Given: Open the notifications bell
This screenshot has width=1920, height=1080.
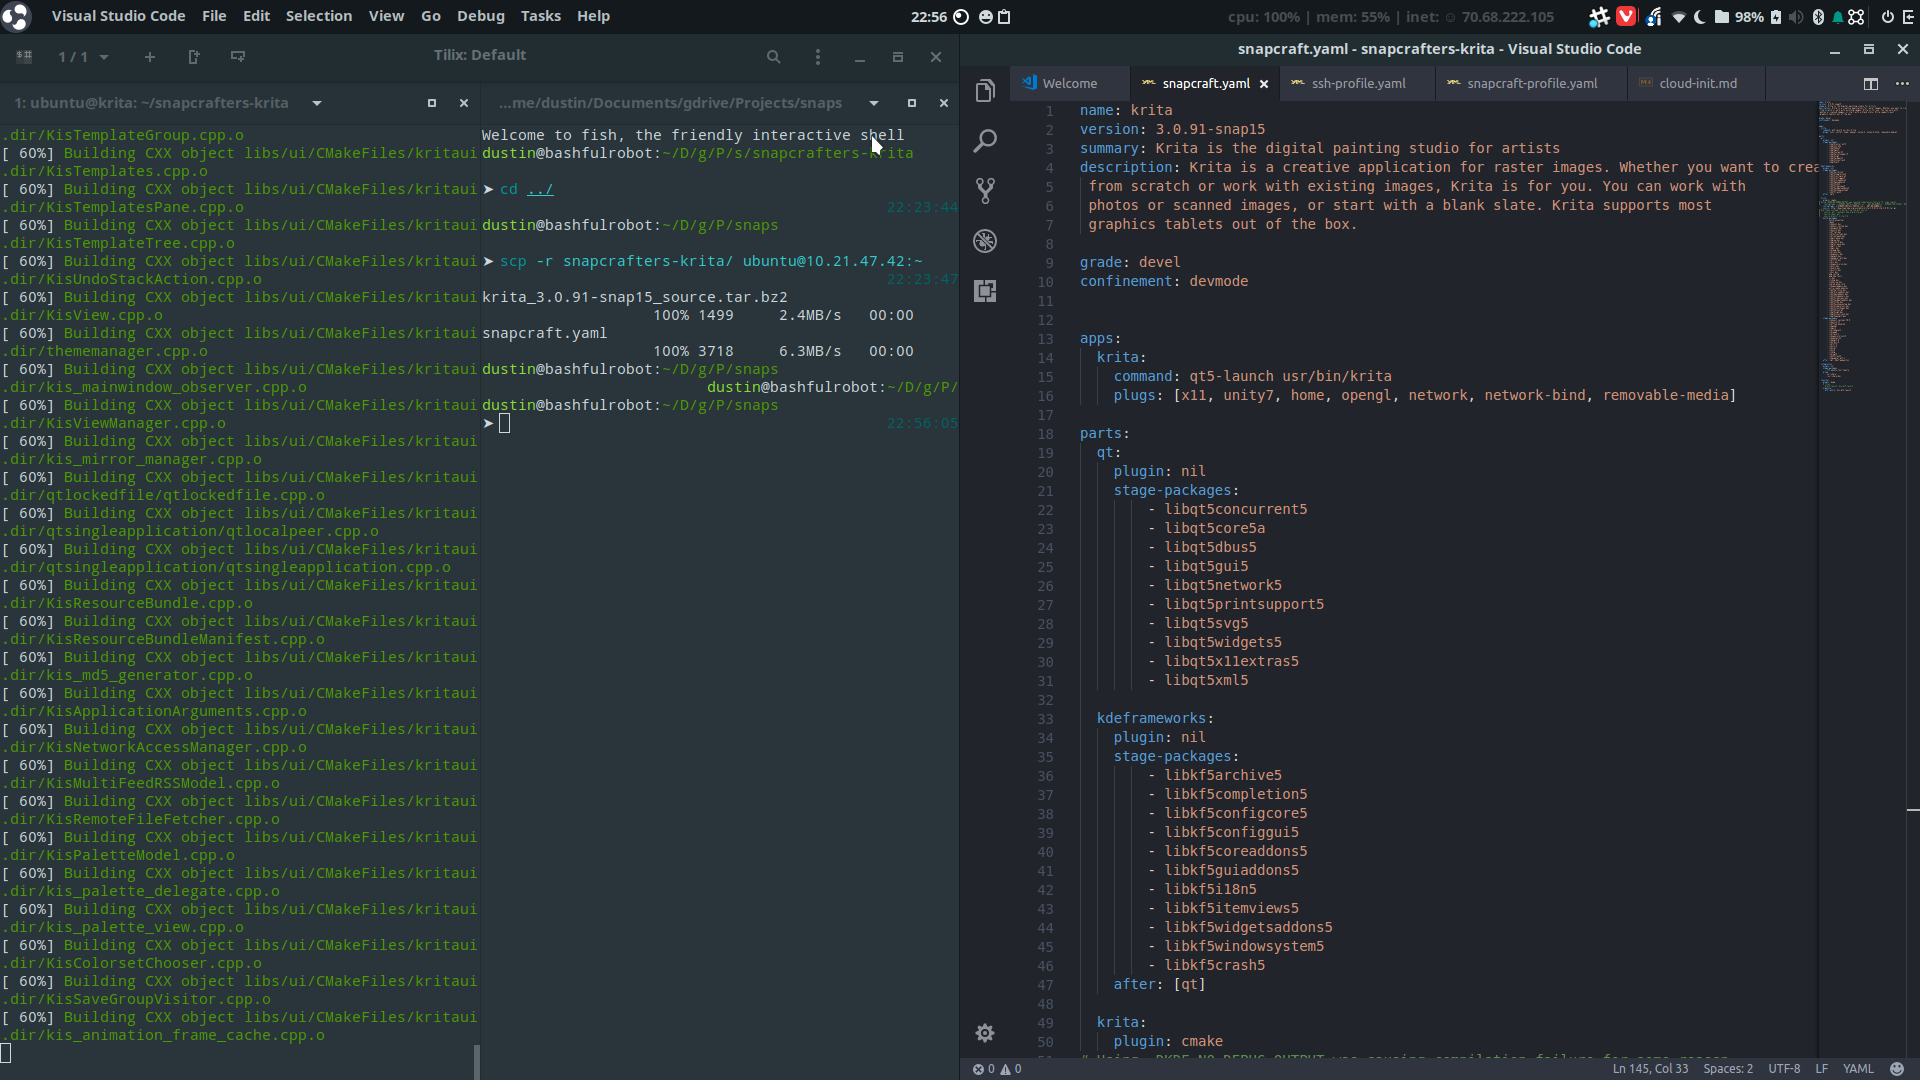Looking at the screenshot, I should coord(1837,16).
